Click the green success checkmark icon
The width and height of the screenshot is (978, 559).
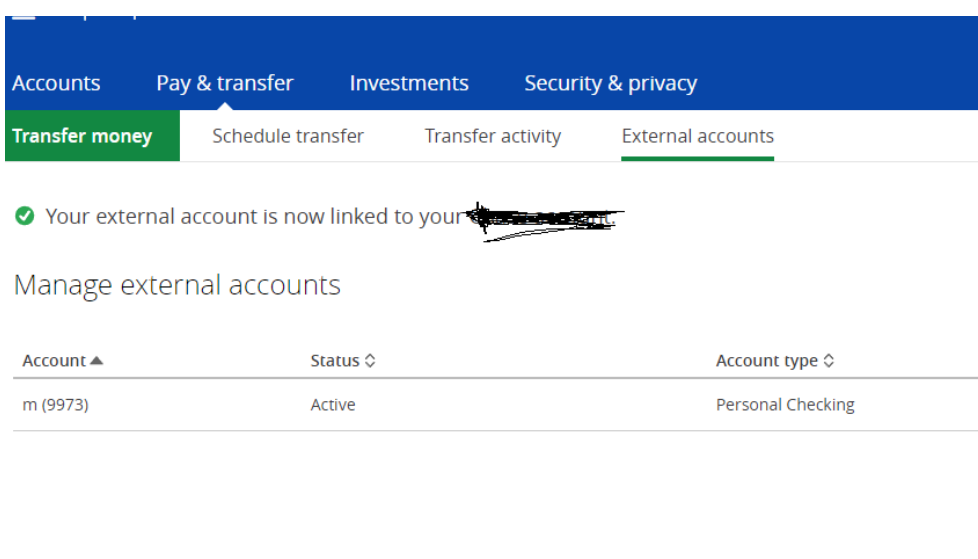point(25,216)
